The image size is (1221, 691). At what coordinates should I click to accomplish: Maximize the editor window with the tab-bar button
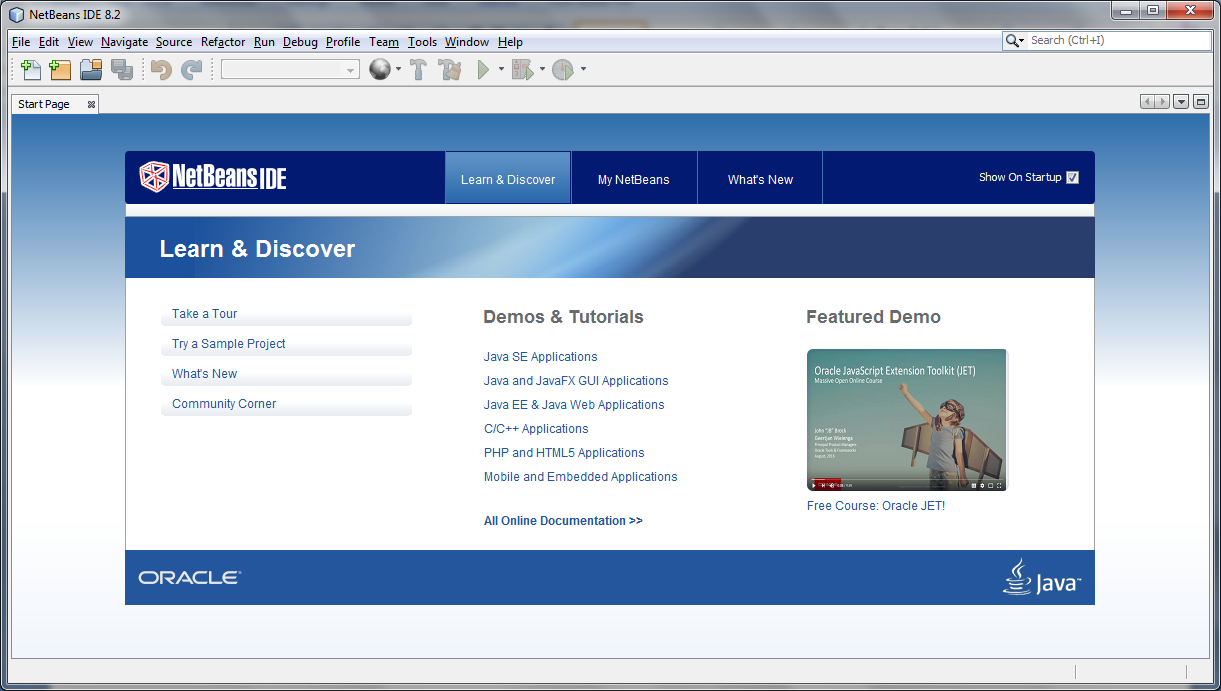pos(1200,102)
